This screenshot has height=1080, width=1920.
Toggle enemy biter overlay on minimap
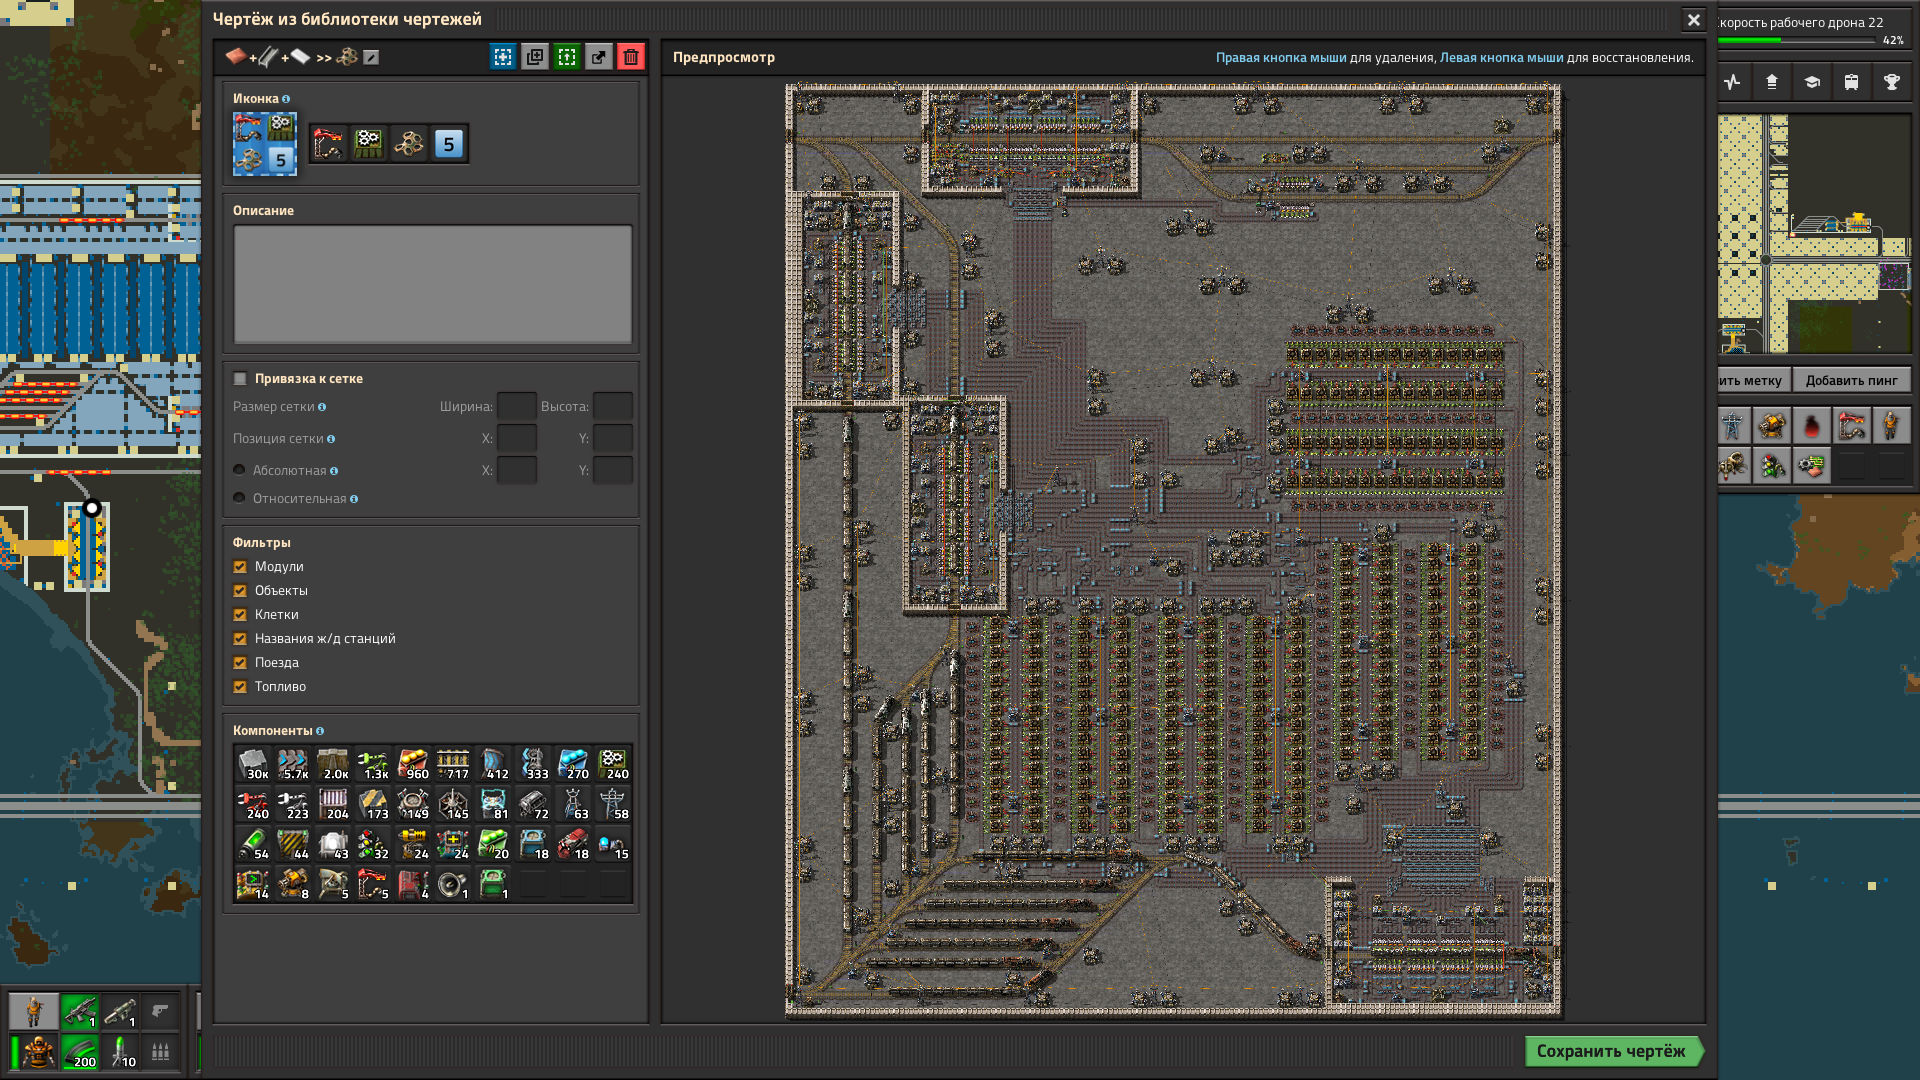point(1733,466)
